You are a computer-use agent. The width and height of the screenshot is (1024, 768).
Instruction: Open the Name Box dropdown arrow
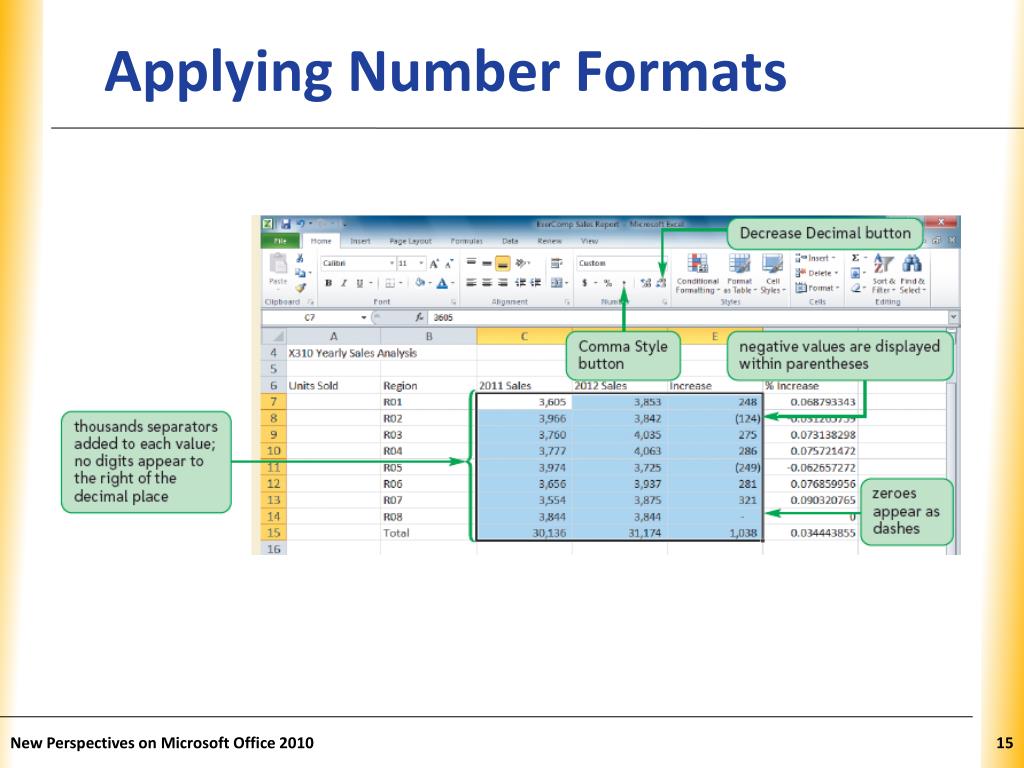point(364,317)
